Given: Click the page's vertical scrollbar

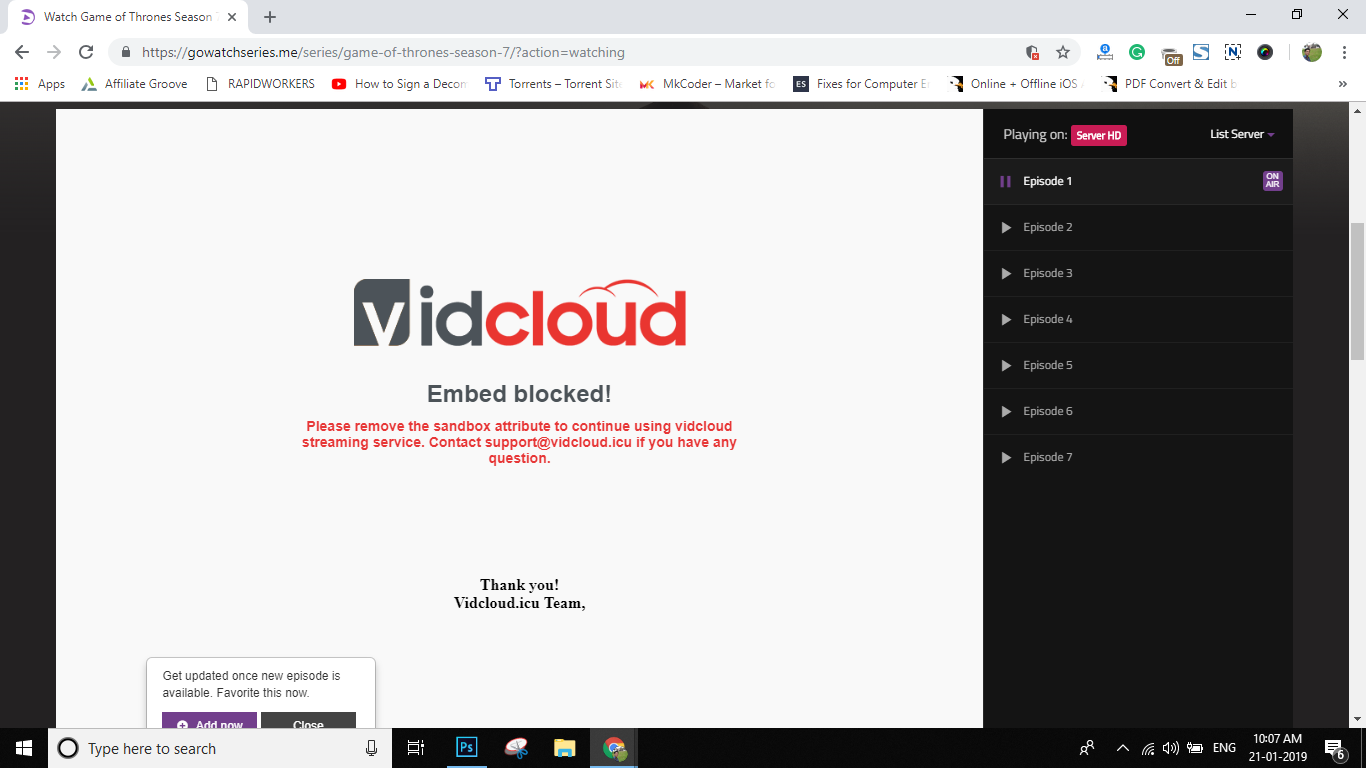Looking at the screenshot, I should click(x=1358, y=290).
